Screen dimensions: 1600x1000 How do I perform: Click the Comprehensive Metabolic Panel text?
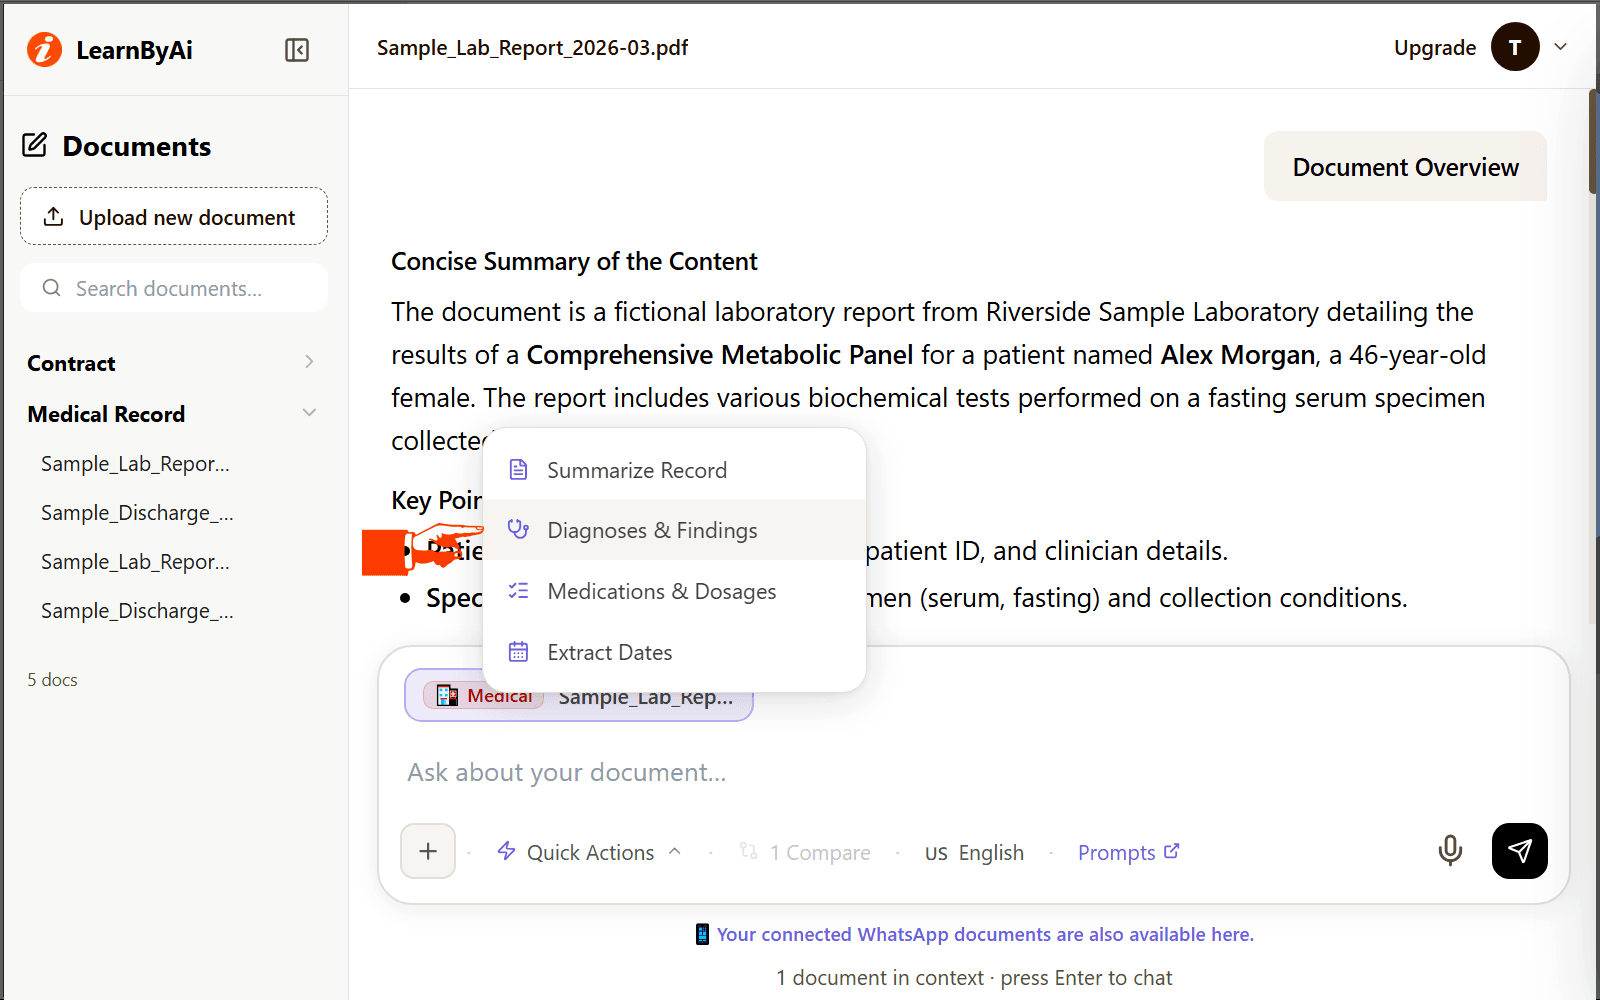click(720, 355)
